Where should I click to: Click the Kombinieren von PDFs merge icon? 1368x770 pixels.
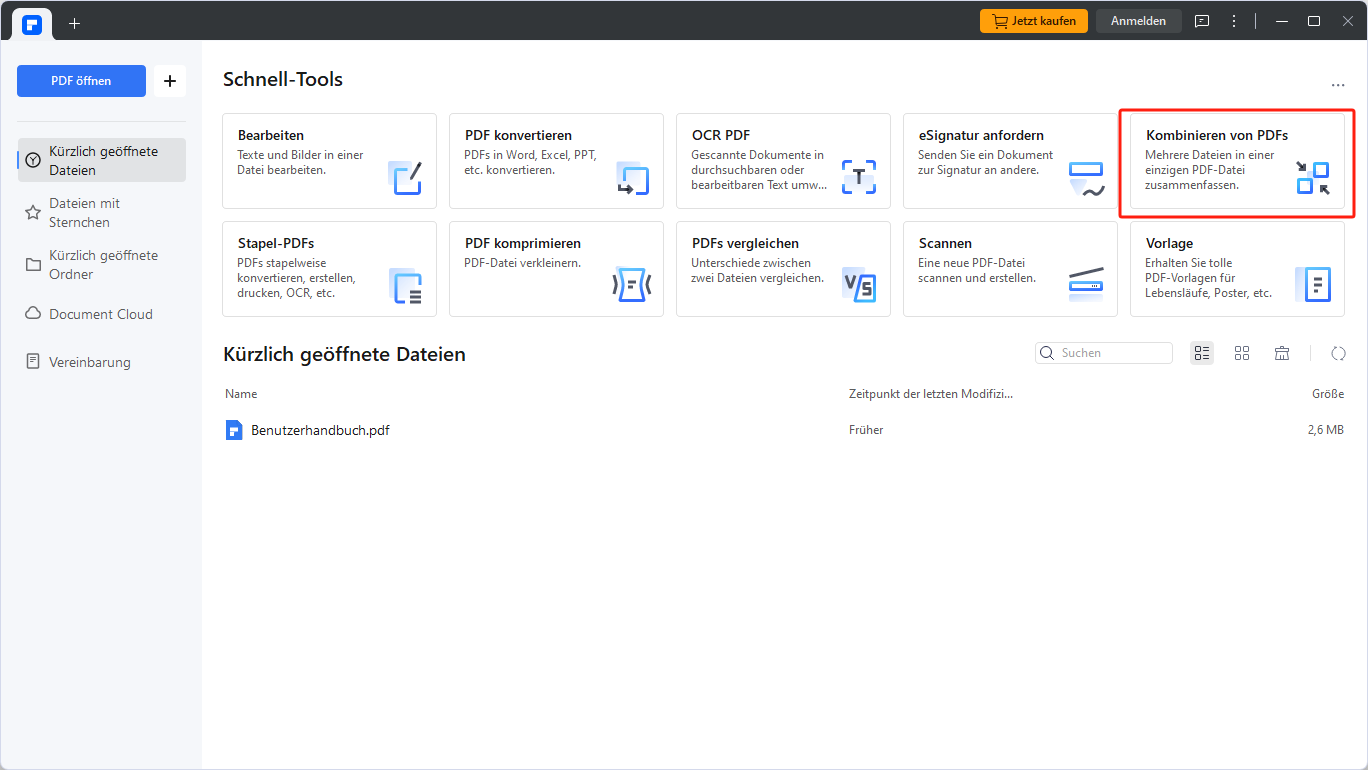tap(1313, 177)
